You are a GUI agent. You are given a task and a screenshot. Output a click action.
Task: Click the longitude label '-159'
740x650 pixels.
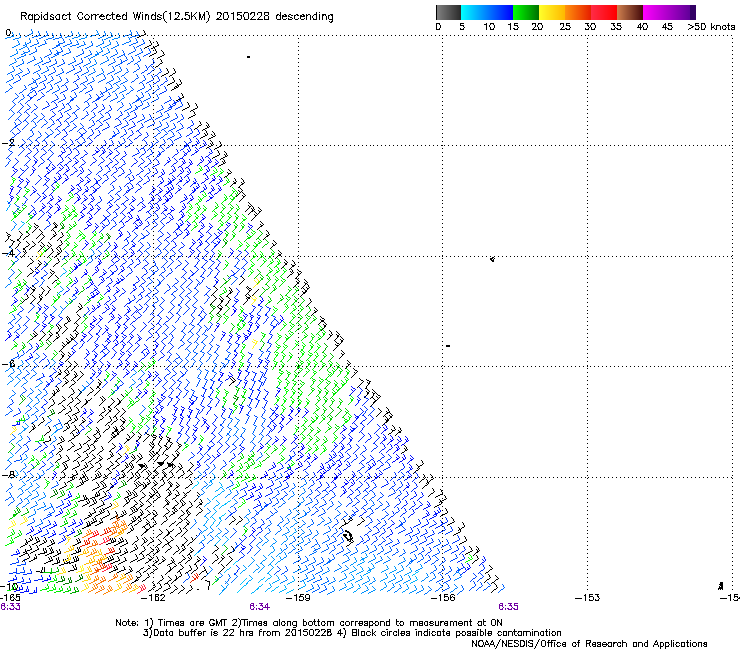(298, 598)
